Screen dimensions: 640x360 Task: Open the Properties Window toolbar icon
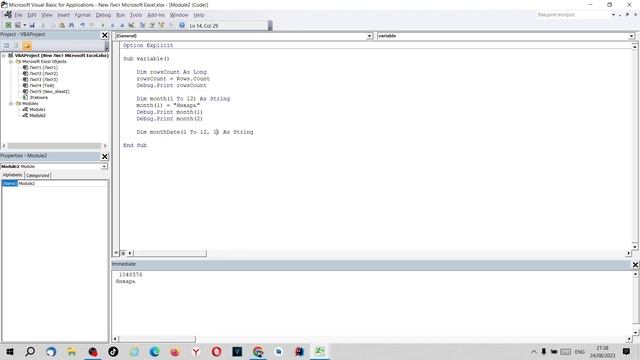click(152, 25)
